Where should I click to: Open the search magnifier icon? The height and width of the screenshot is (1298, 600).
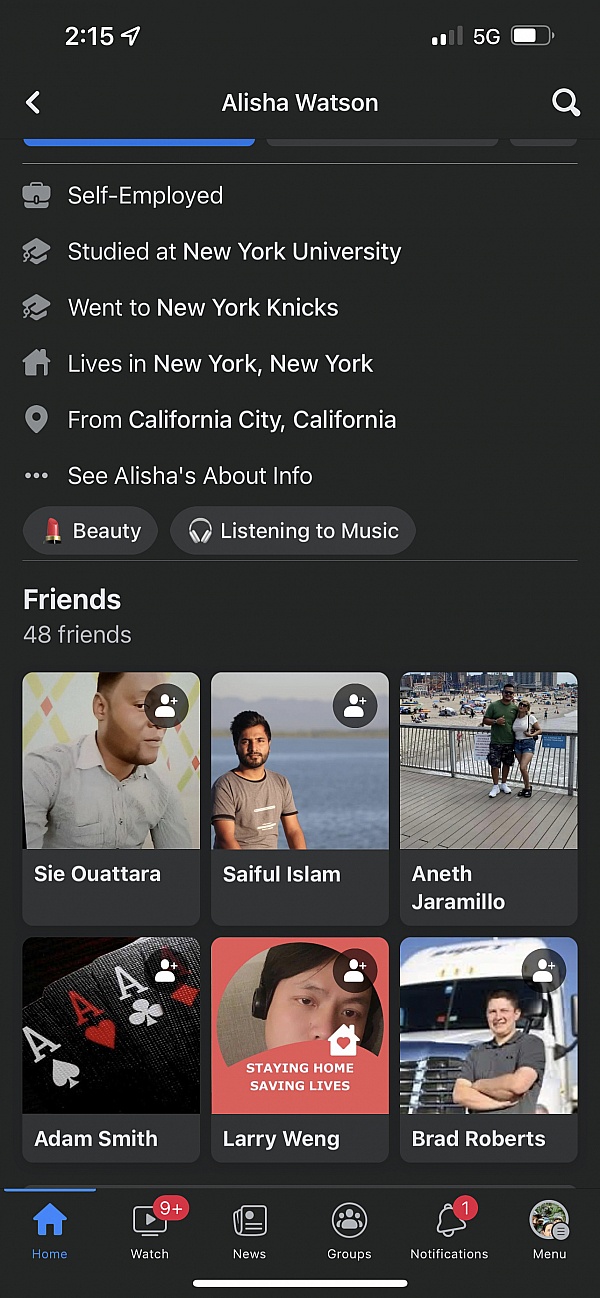(565, 102)
